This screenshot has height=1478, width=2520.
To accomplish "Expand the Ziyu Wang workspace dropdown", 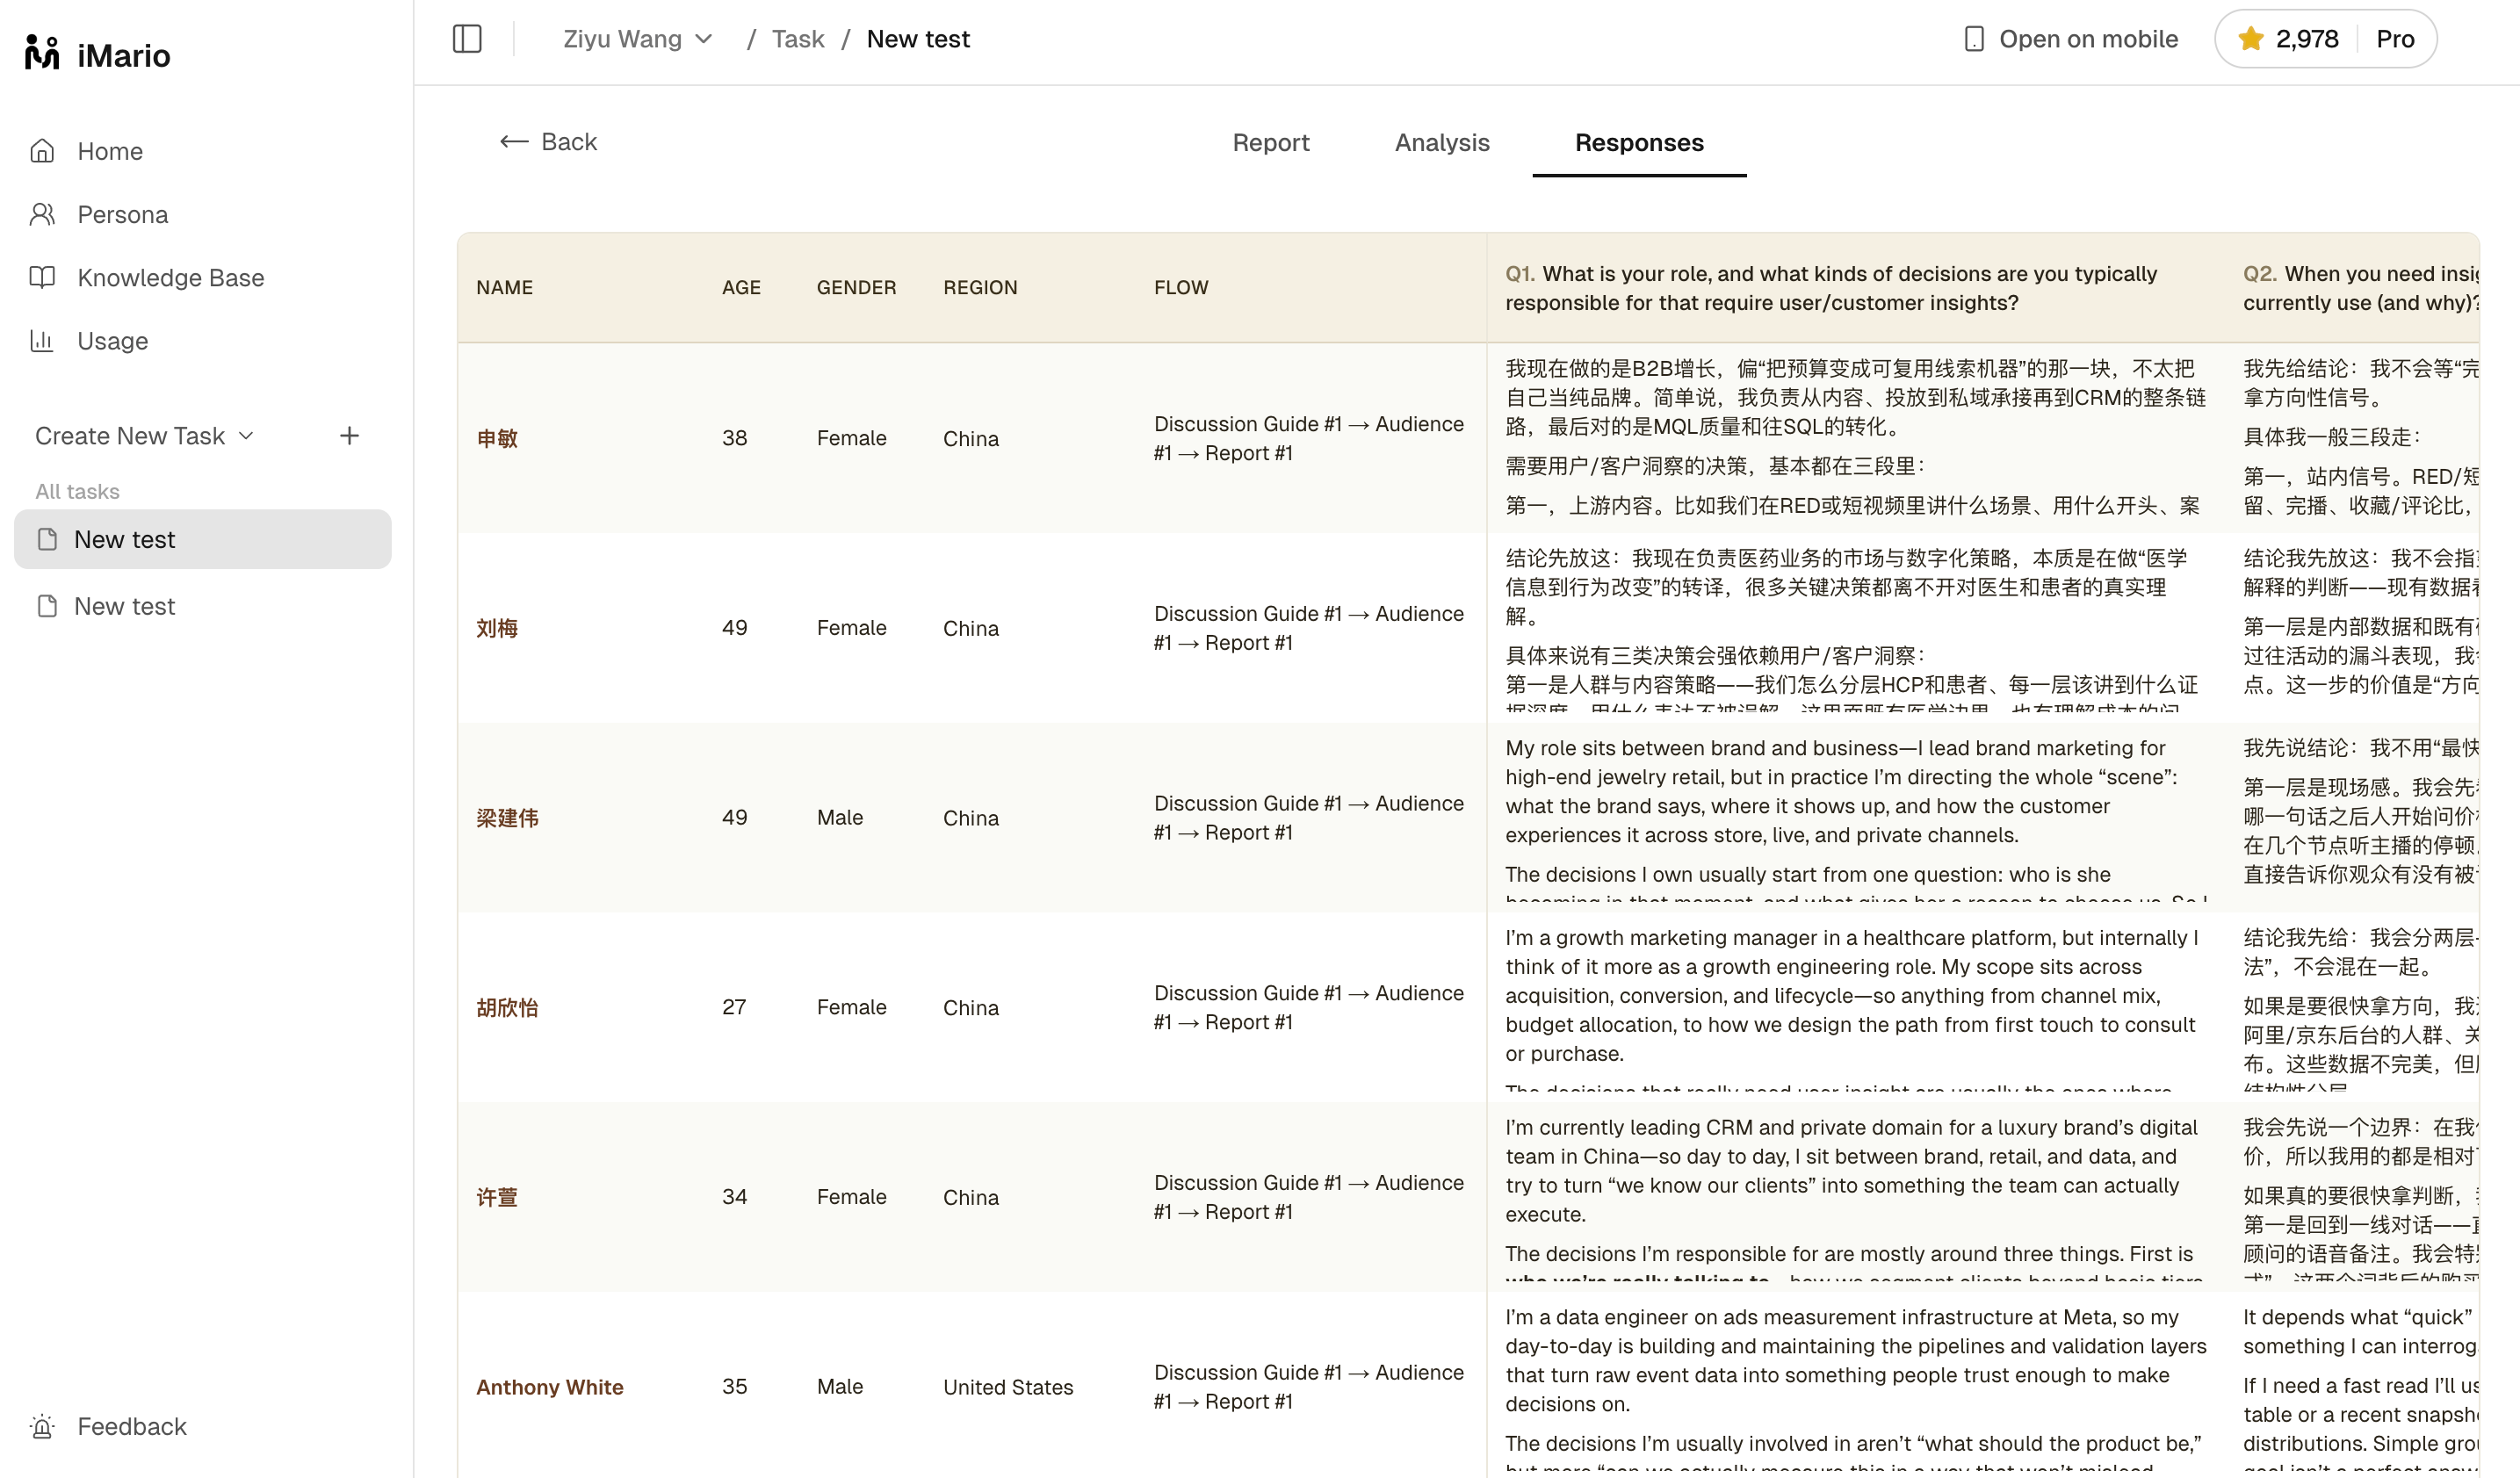I will (x=638, y=39).
